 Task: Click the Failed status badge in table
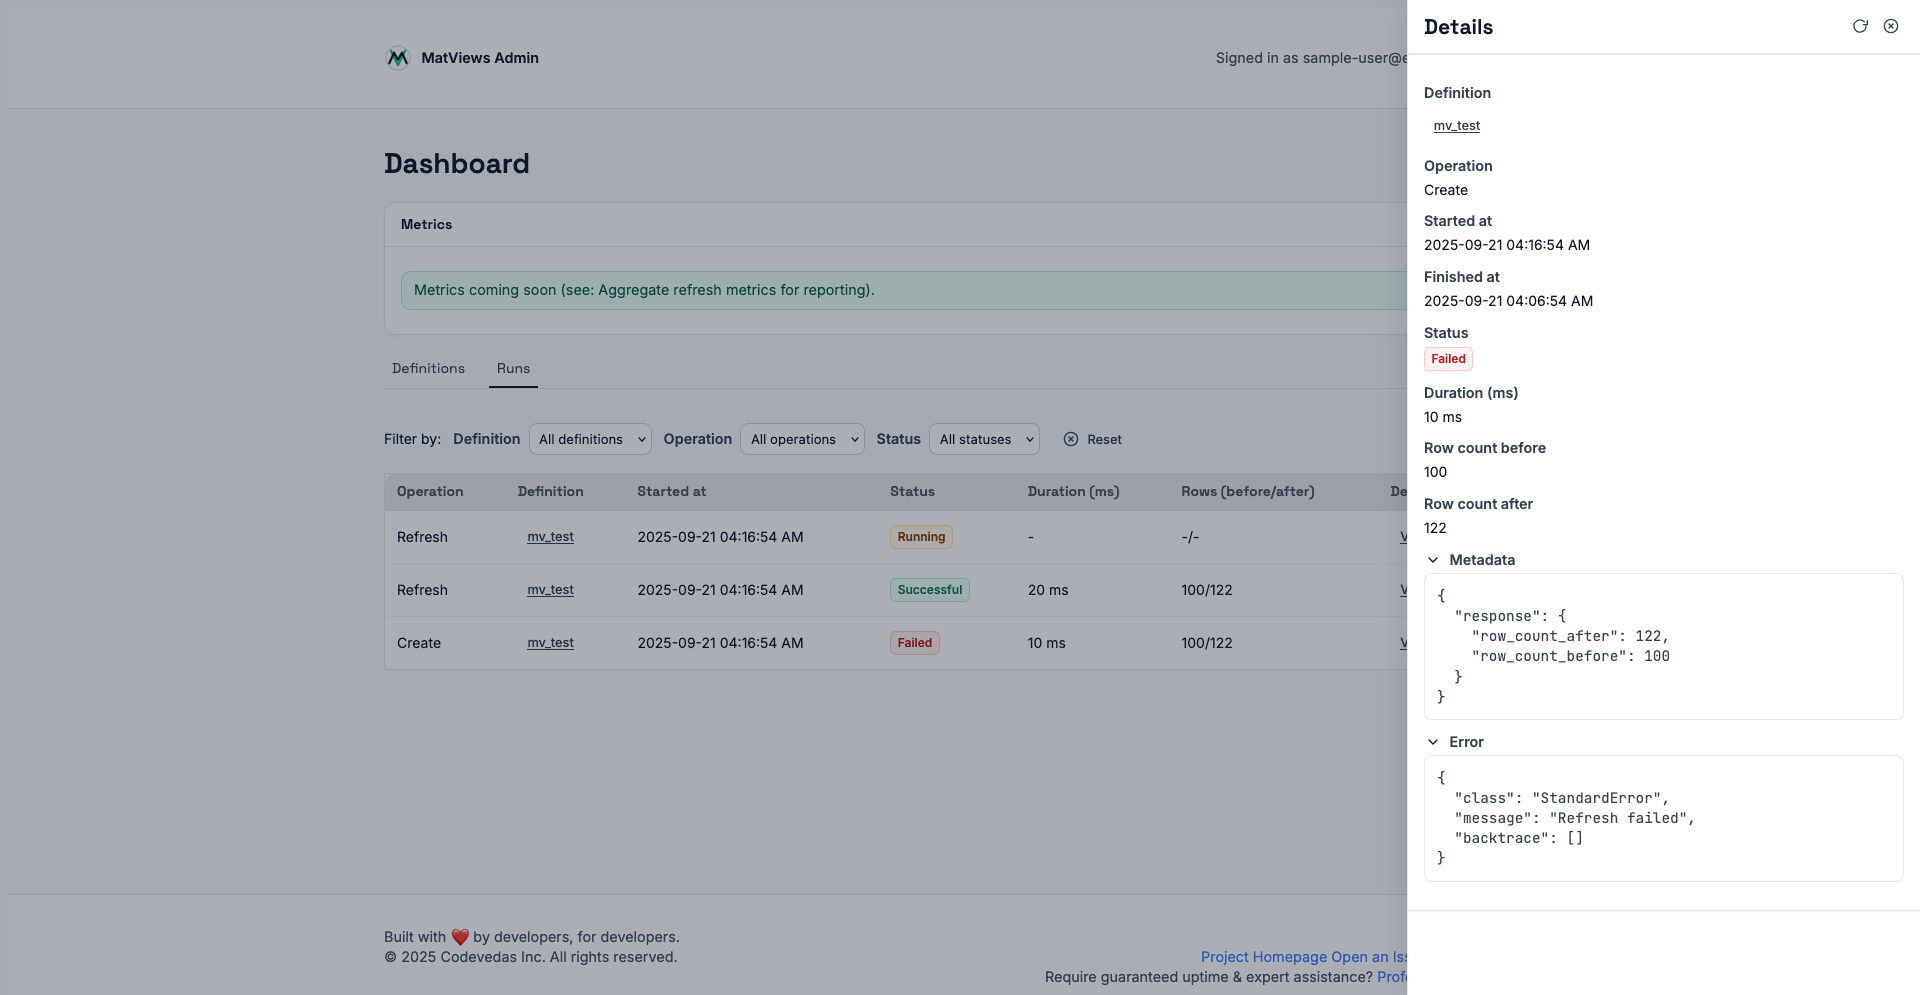tap(914, 643)
